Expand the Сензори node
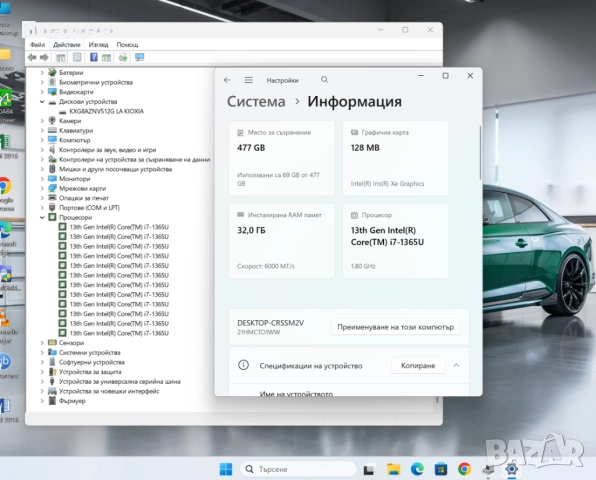Image resolution: width=596 pixels, height=480 pixels. (42, 343)
